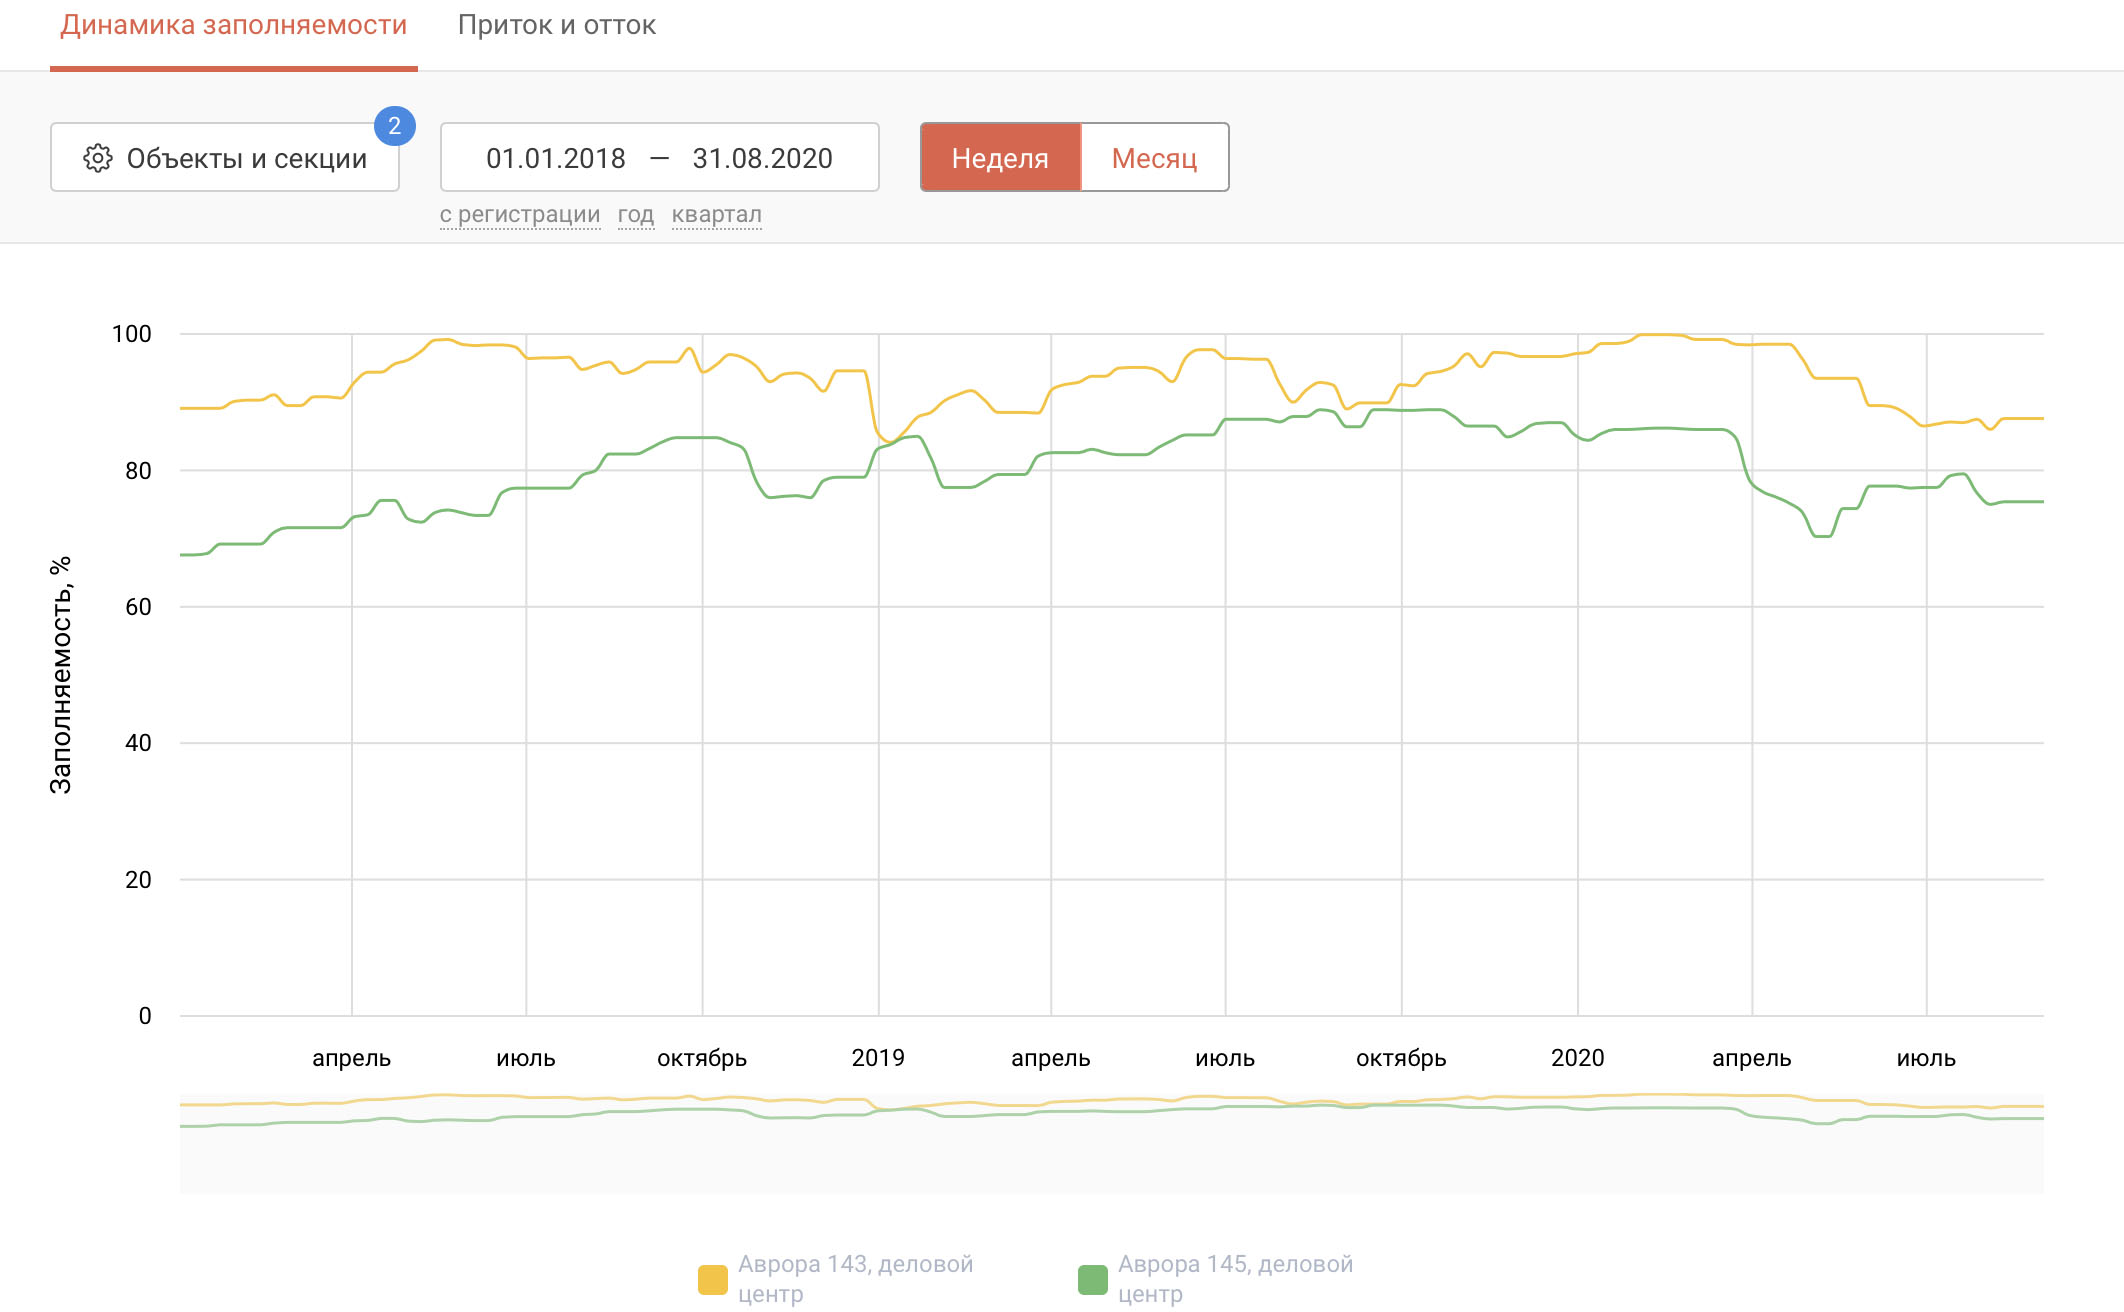Toggle the green Аврора 145 legend swatch

[x=1093, y=1279]
